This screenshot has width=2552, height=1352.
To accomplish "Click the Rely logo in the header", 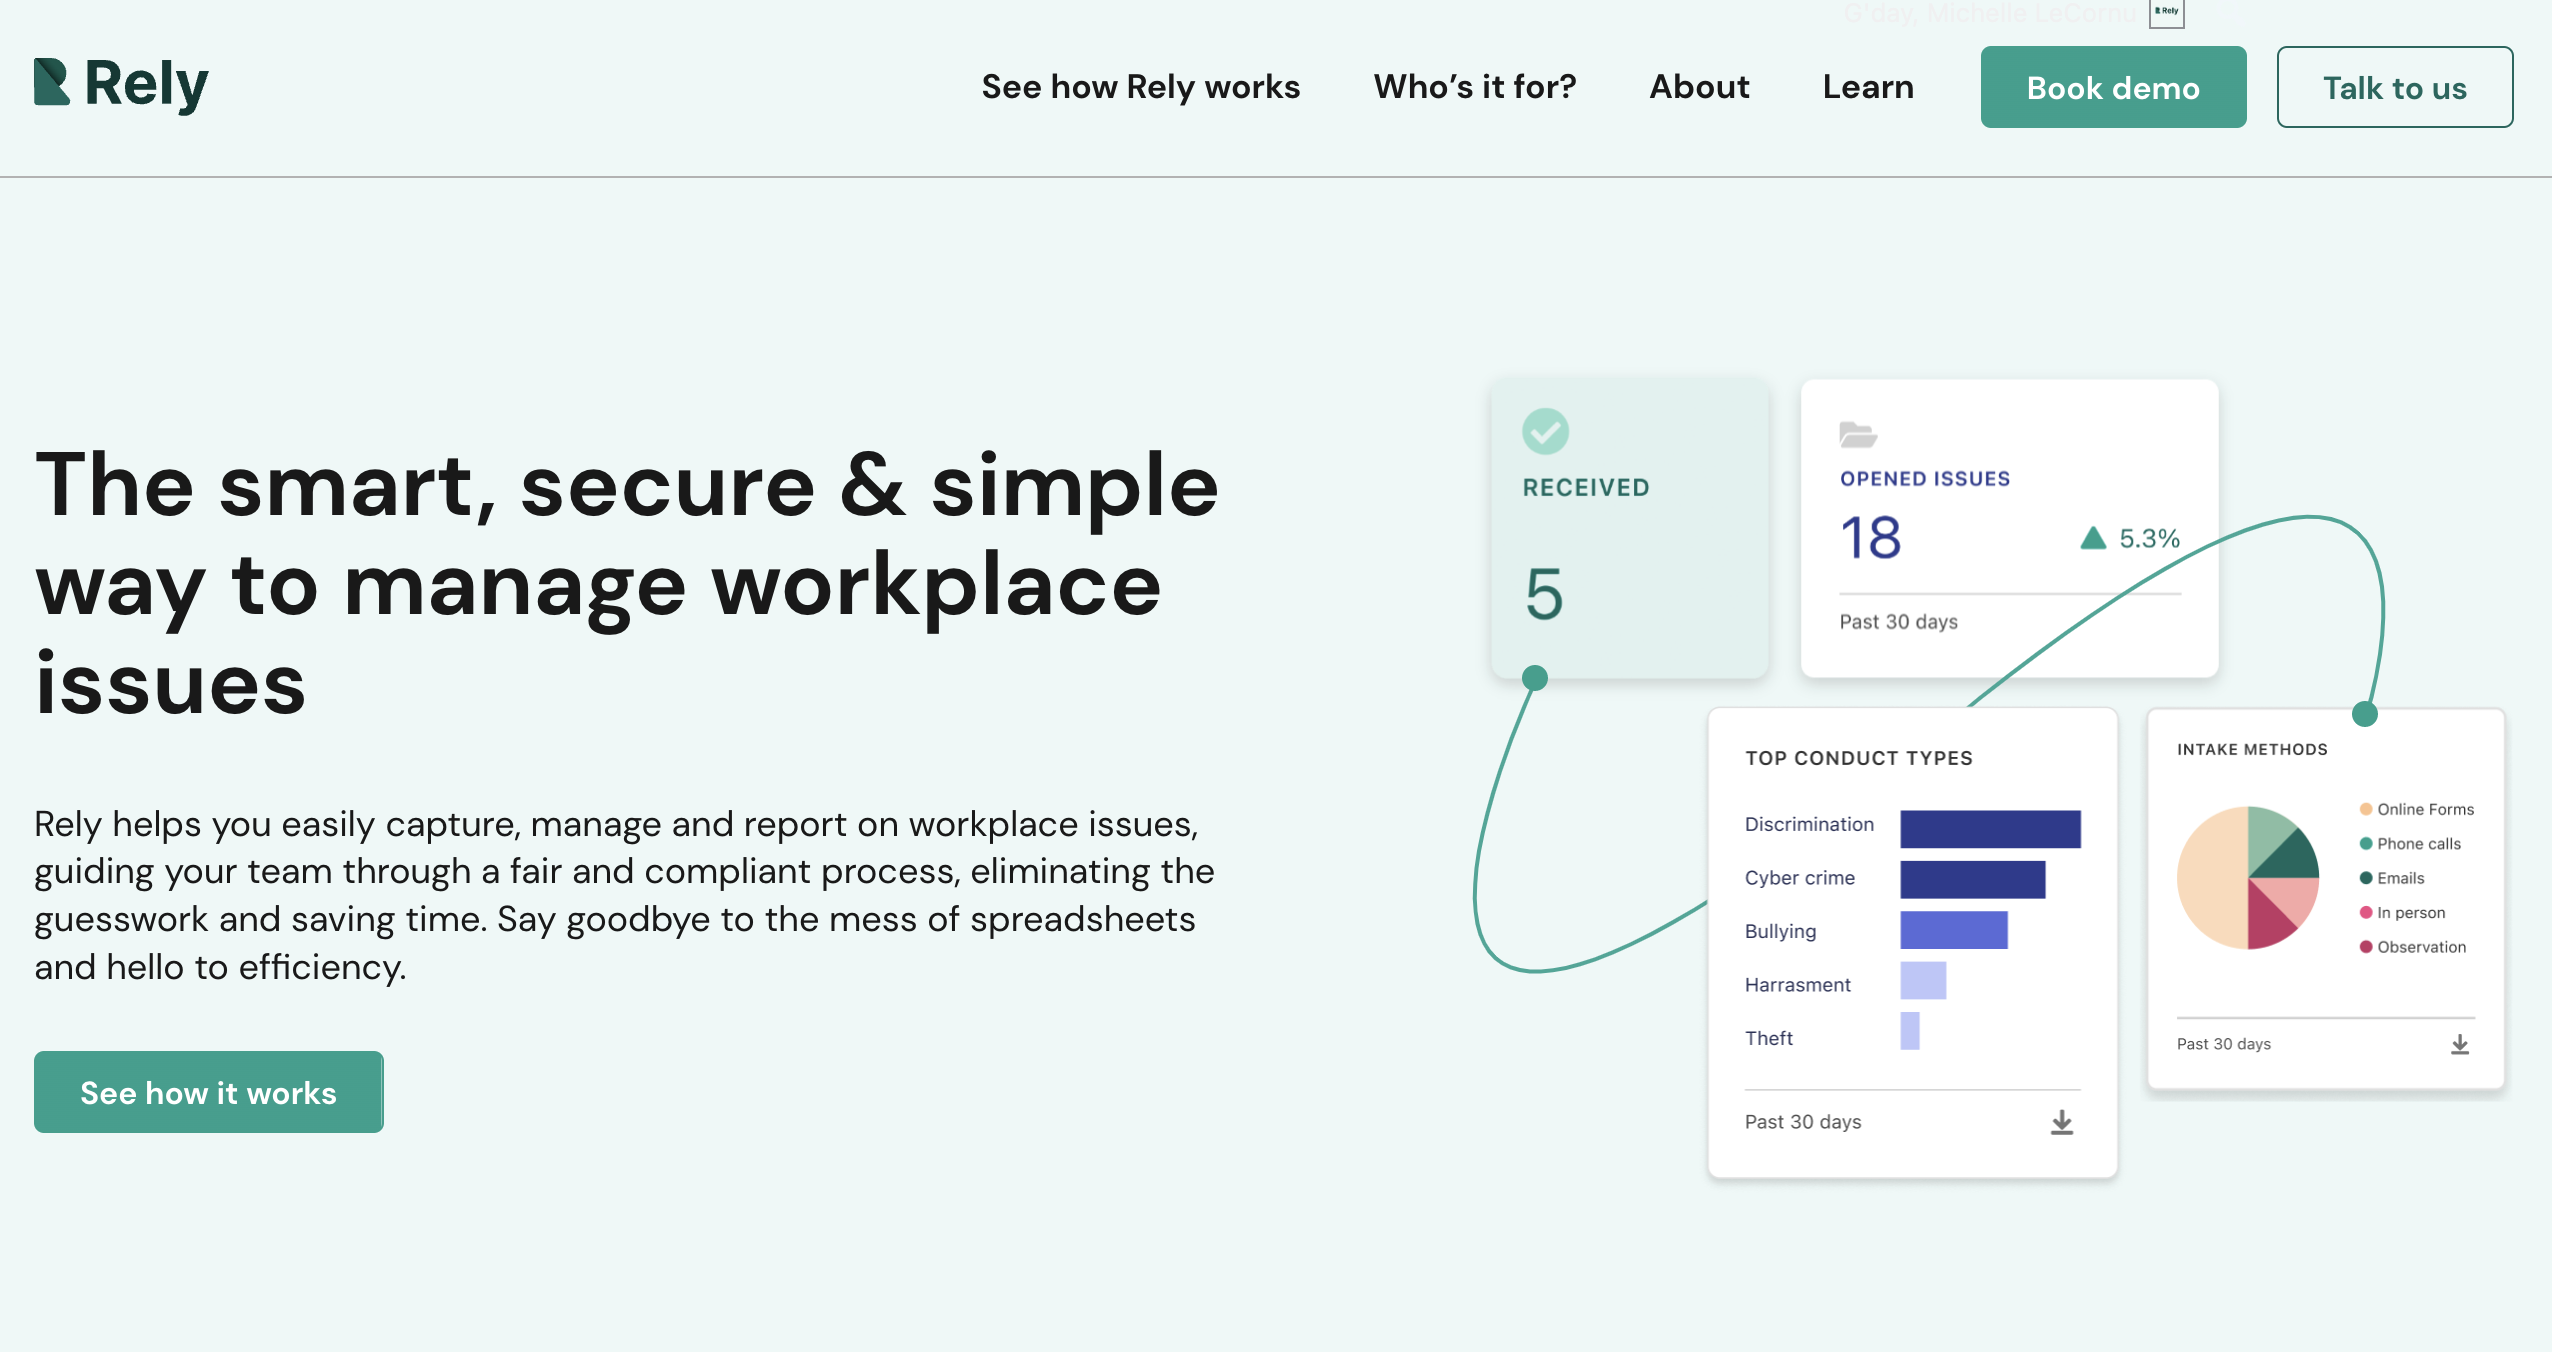I will coord(121,84).
